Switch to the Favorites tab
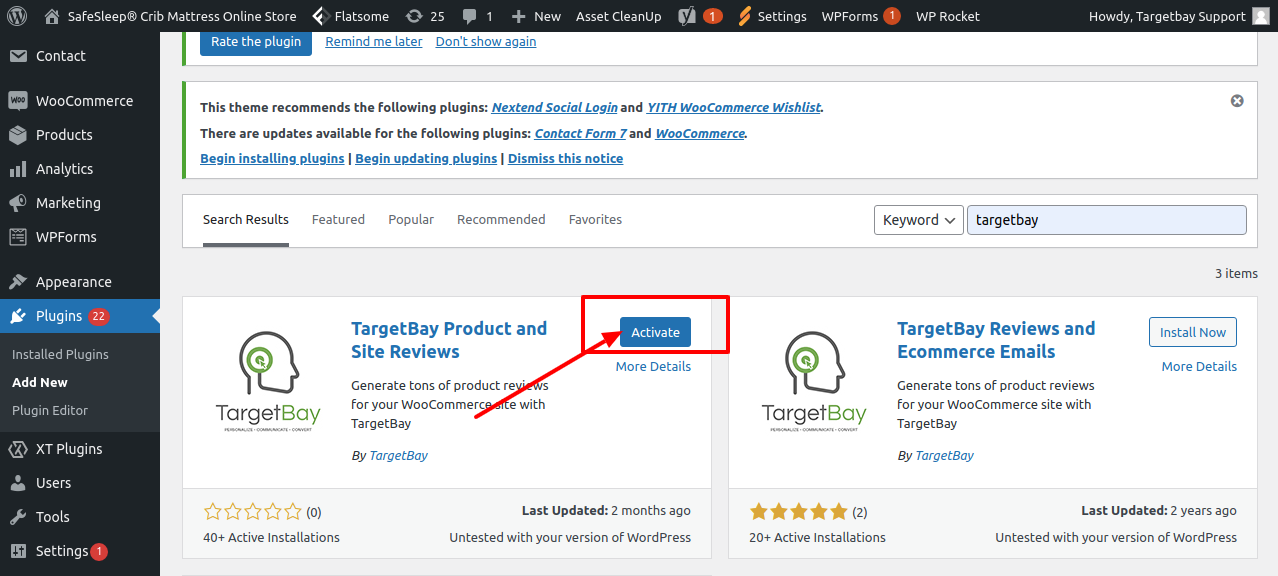Image resolution: width=1278 pixels, height=576 pixels. 595,220
